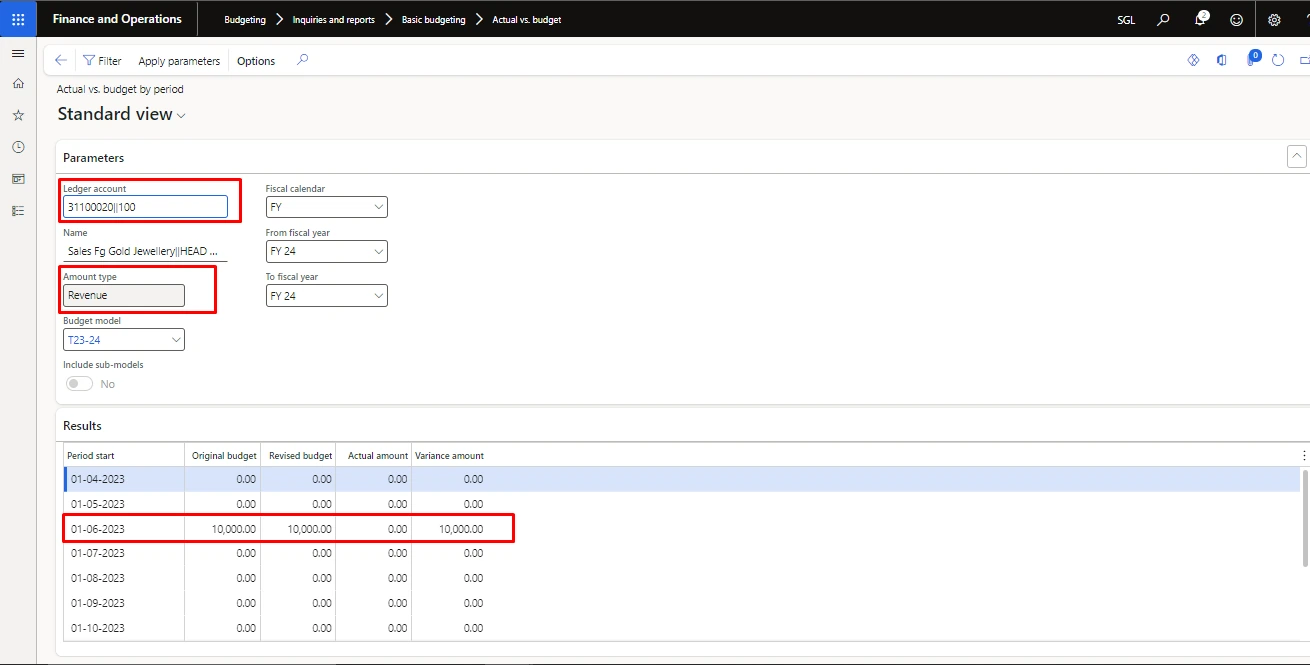Screen dimensions: 1310x665
Task: Expand the Standard view selector
Action: click(122, 114)
